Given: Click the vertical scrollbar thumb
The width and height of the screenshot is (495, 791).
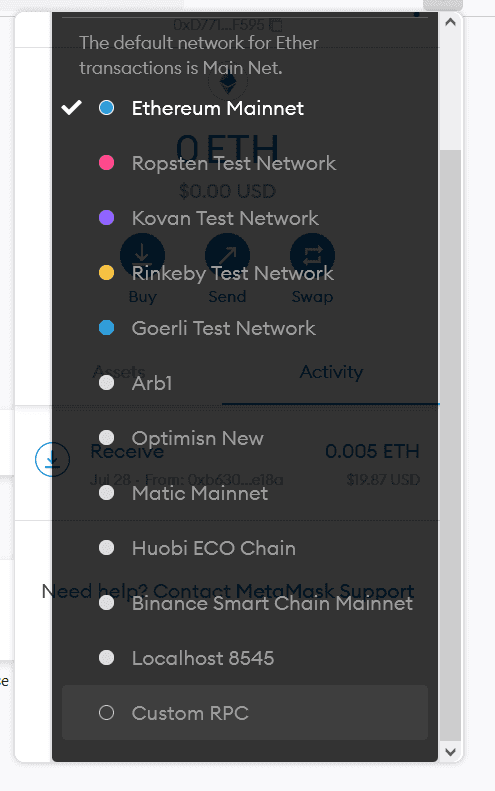Looking at the screenshot, I should (451, 444).
